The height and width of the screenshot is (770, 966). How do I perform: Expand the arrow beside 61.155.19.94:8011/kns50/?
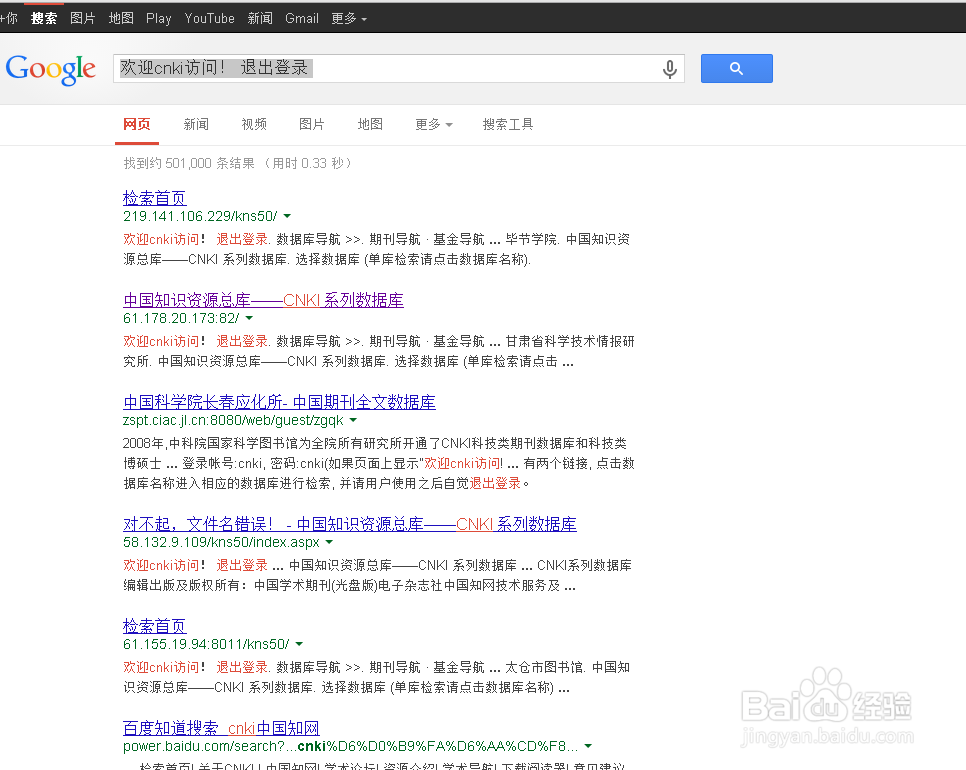point(299,644)
